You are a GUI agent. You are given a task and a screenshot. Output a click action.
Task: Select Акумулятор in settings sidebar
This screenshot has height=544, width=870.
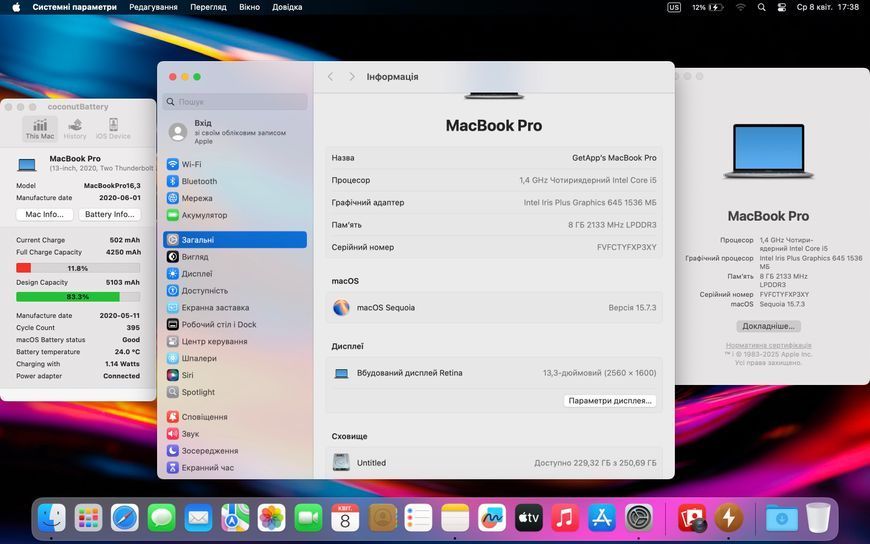point(235,215)
